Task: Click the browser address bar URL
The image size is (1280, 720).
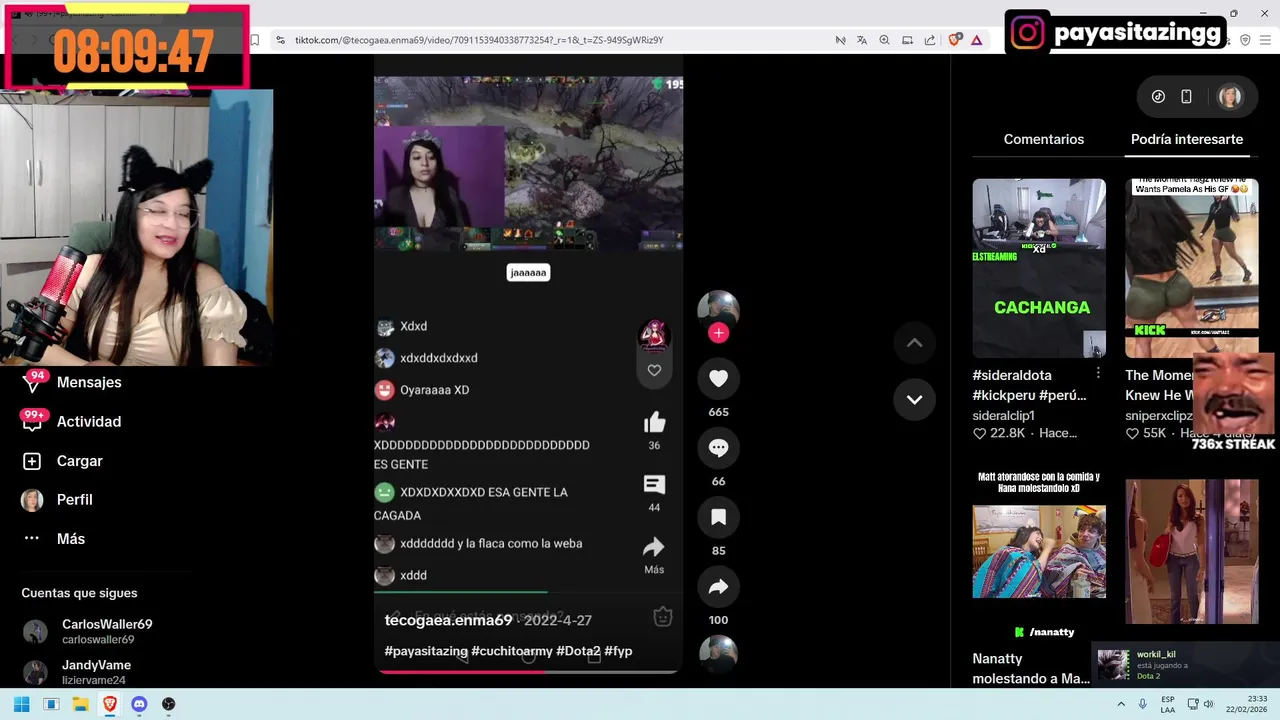Action: pyautogui.click(x=479, y=40)
